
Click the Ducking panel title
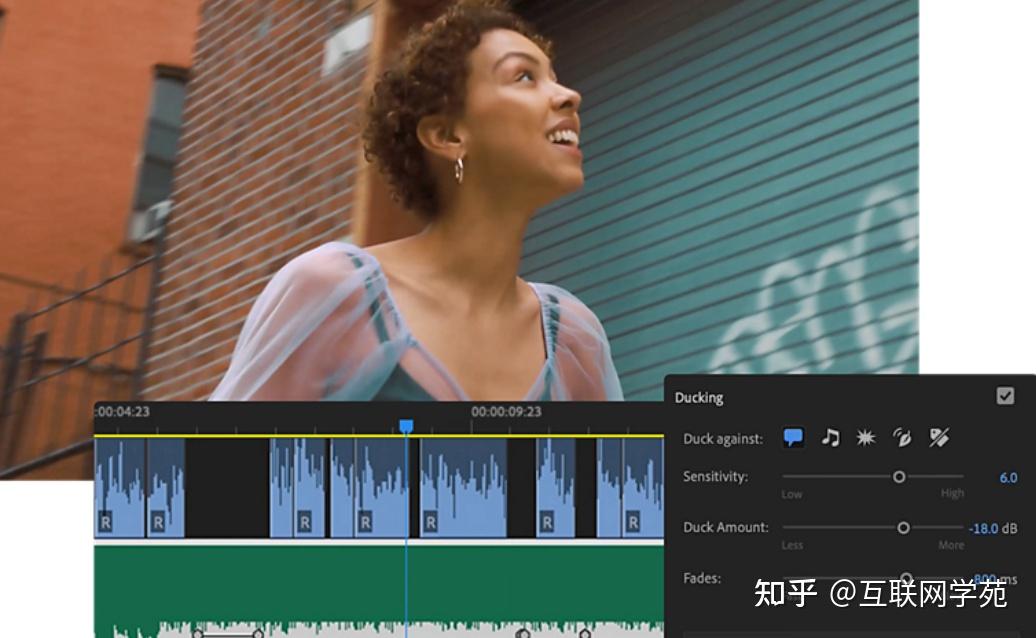pos(699,398)
